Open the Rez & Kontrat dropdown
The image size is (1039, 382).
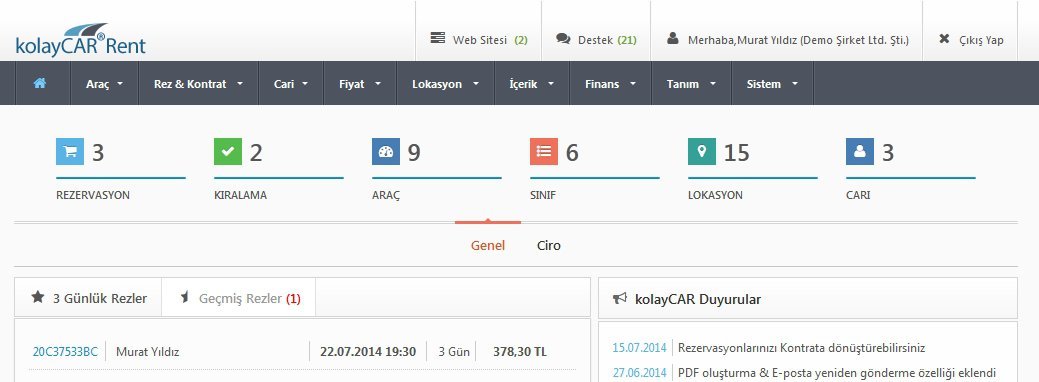point(198,84)
